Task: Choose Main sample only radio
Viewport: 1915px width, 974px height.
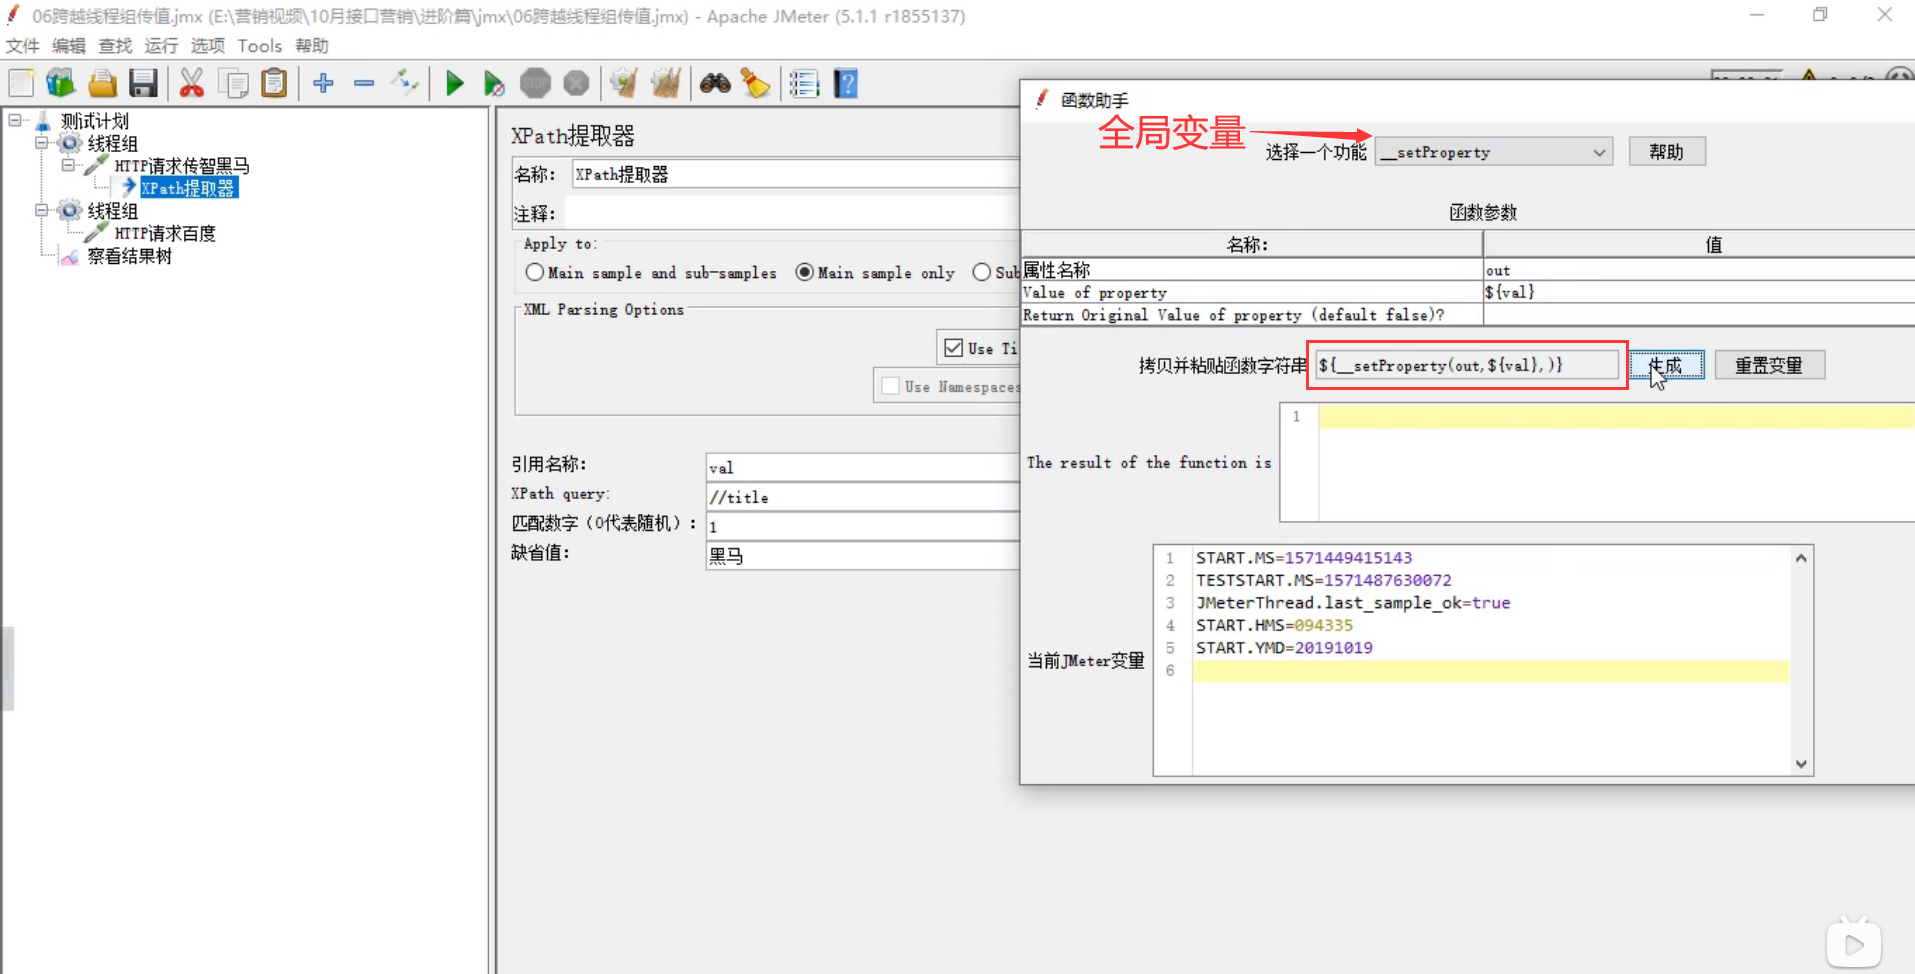Action: pos(805,272)
